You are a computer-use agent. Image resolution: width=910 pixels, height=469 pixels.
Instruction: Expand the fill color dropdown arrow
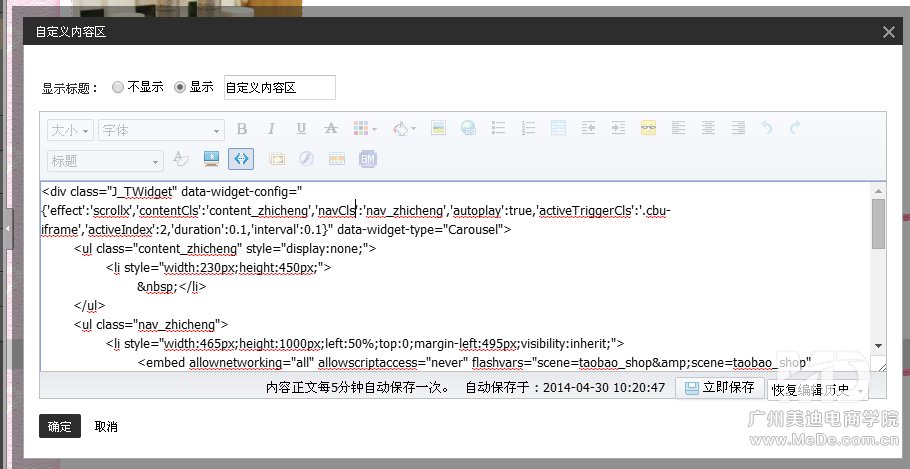[413, 129]
